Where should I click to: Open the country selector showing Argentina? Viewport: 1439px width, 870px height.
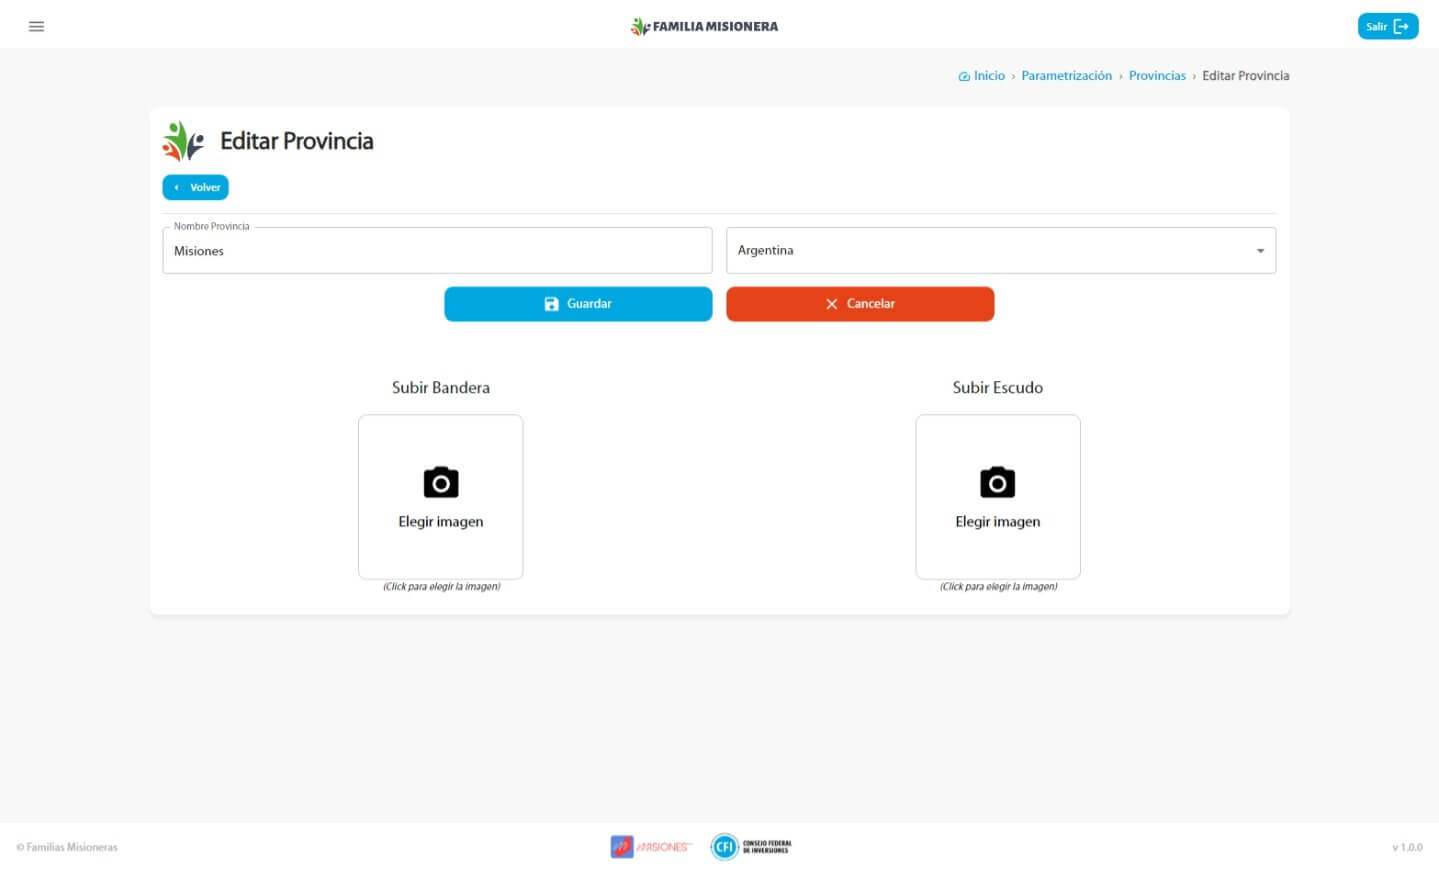coord(990,251)
